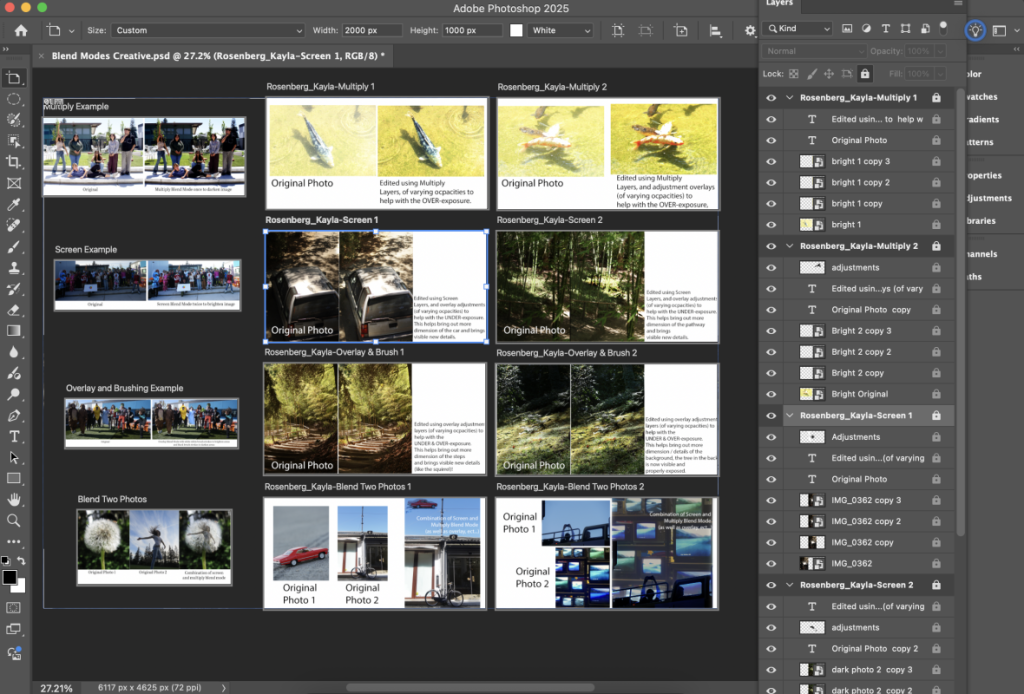Hide the Rosenberg_Kayla-Multiply 1 group
The width and height of the screenshot is (1024, 694).
pos(771,98)
